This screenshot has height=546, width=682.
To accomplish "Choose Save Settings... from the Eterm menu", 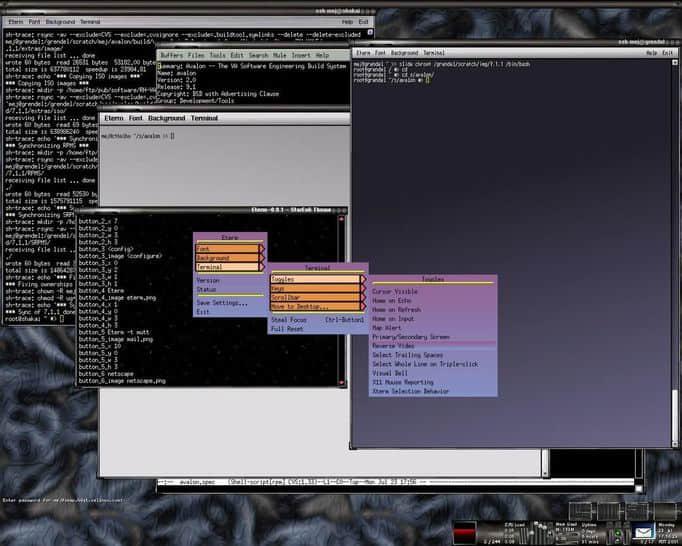I will [222, 302].
